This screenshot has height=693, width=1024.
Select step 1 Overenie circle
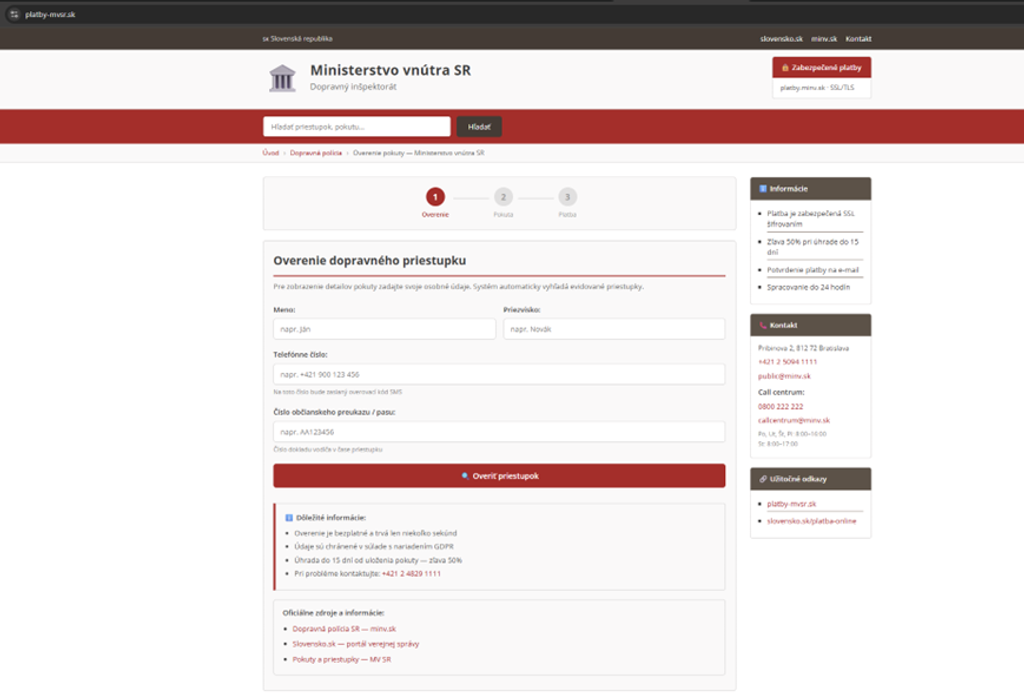435,197
